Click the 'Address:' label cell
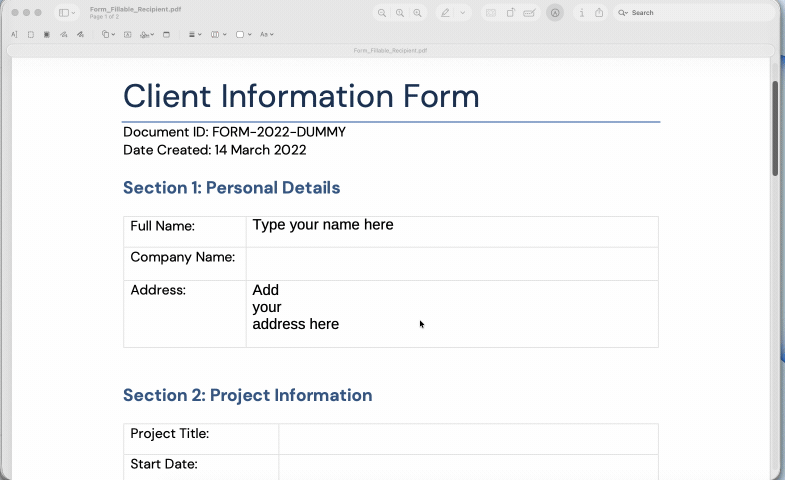The height and width of the screenshot is (480, 785). click(185, 314)
